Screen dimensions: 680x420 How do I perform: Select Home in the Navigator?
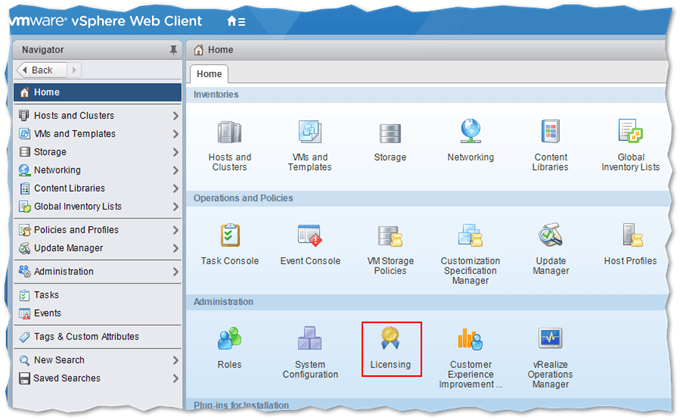pos(98,92)
